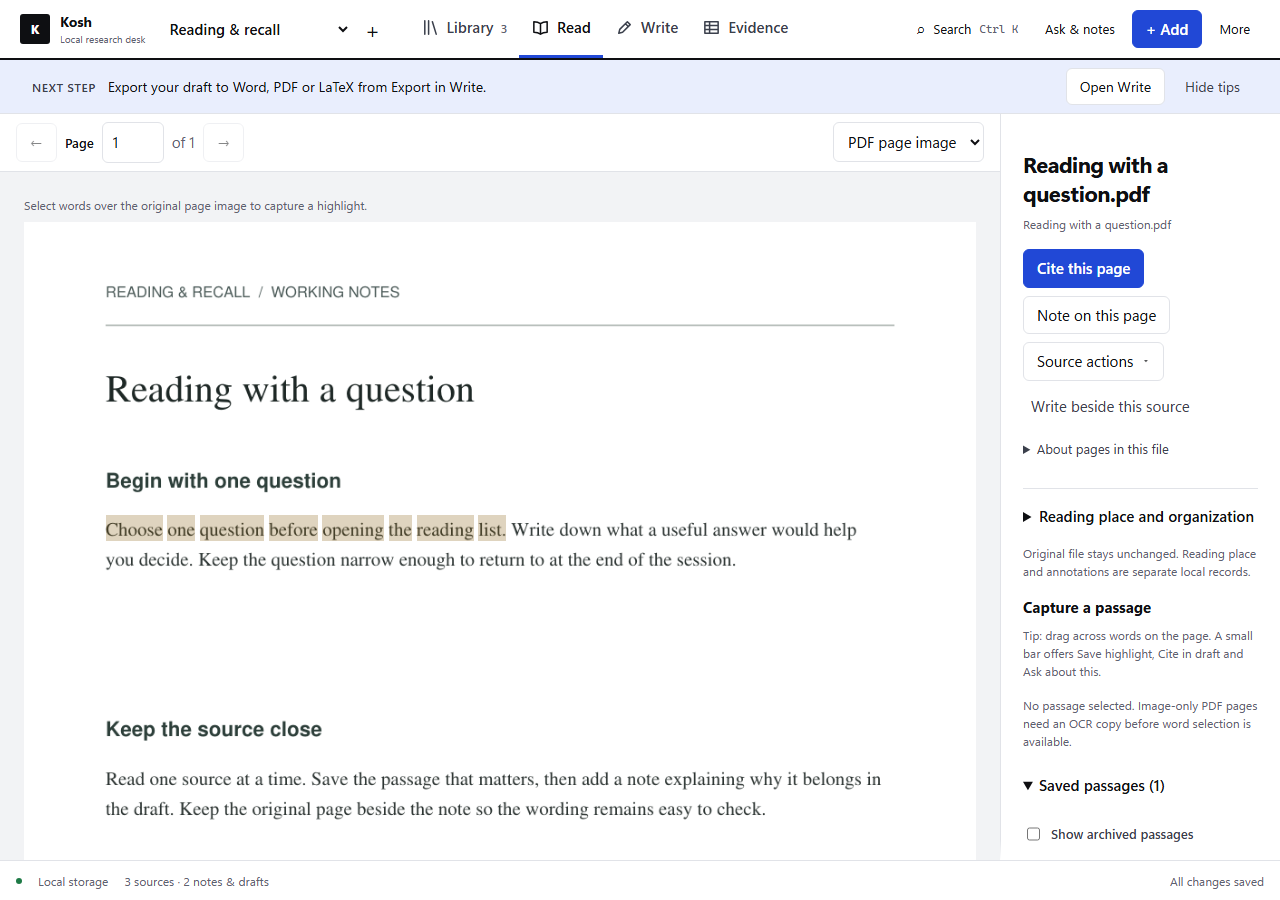This screenshot has height=900, width=1280.
Task: Click "3 sources · 2 notes & drafts" status
Action: pyautogui.click(x=197, y=882)
